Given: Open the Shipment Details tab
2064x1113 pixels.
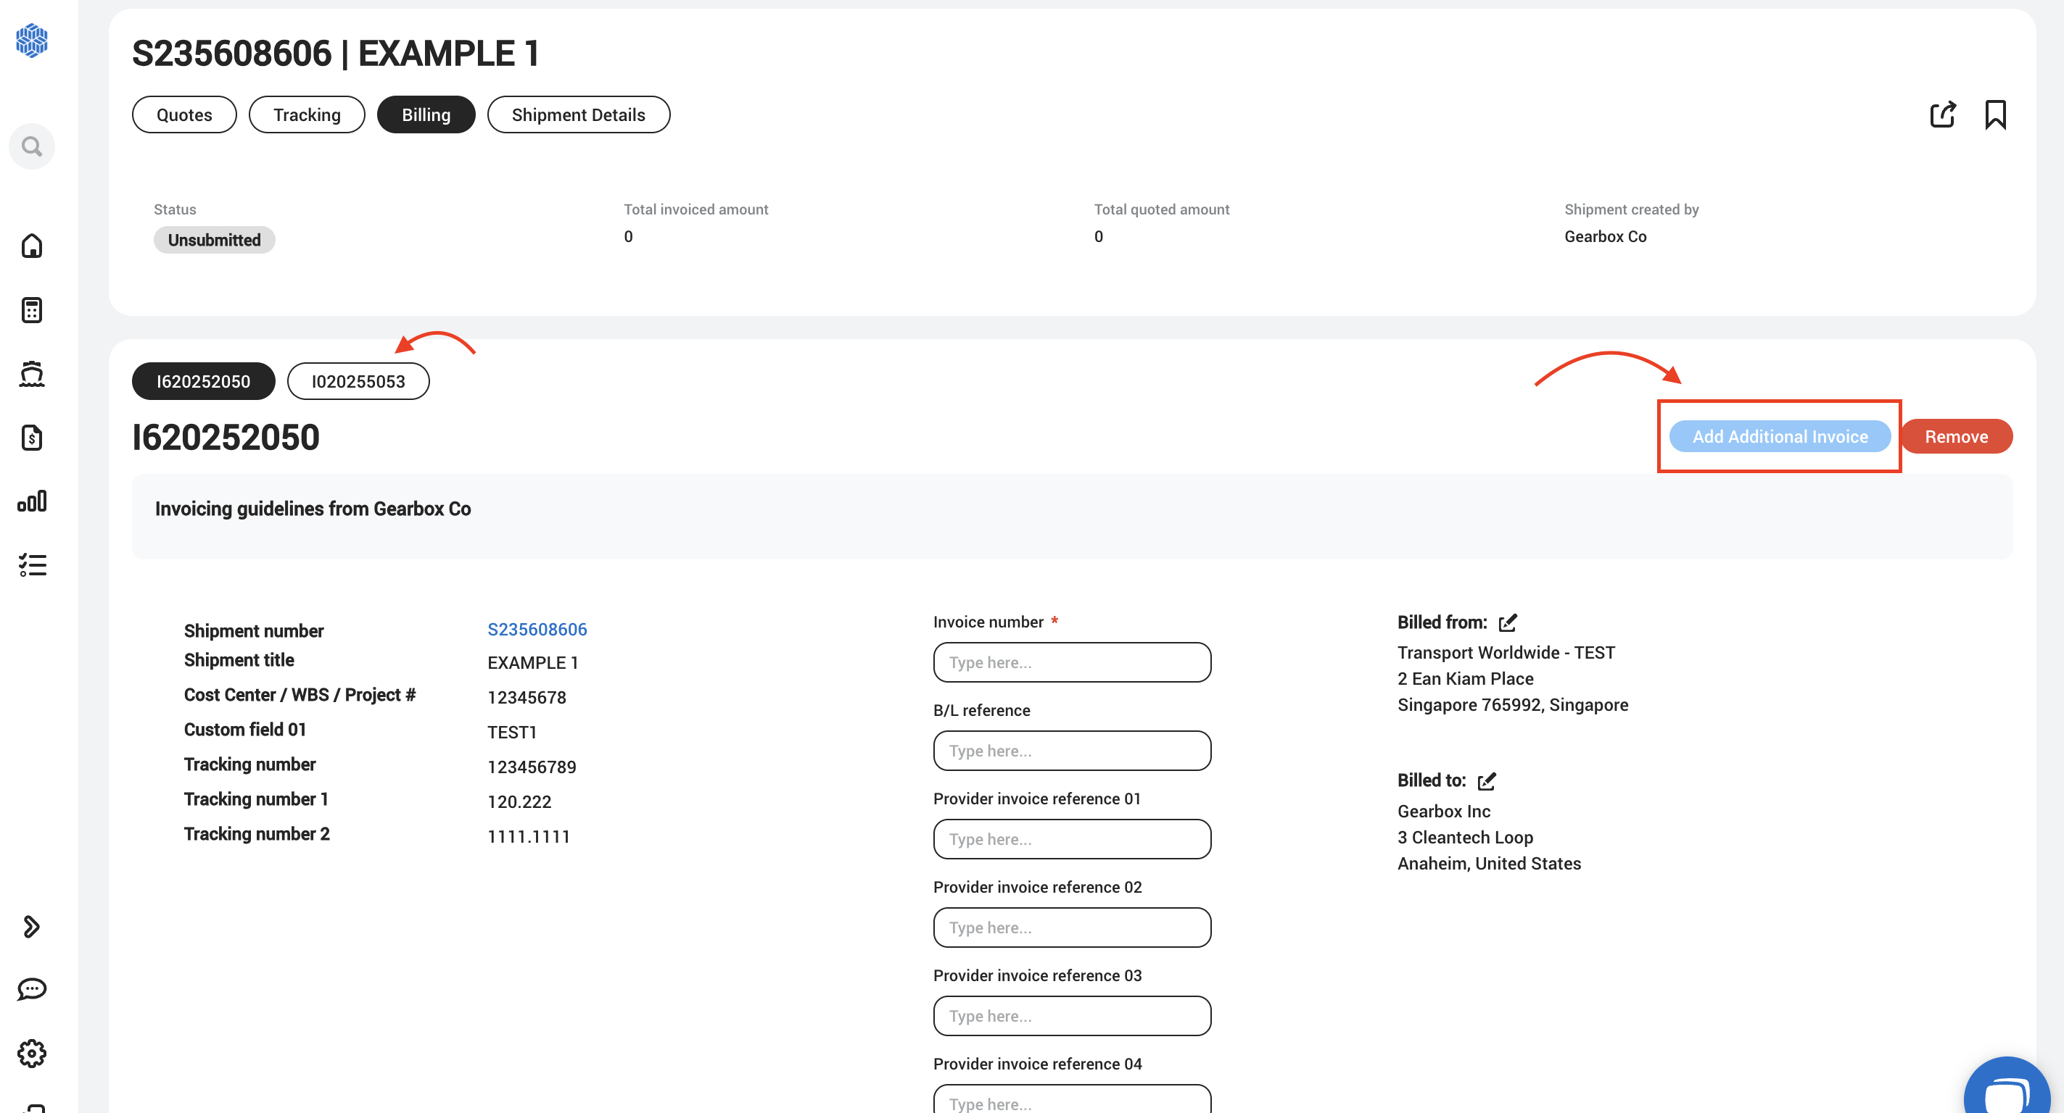Looking at the screenshot, I should (x=578, y=114).
